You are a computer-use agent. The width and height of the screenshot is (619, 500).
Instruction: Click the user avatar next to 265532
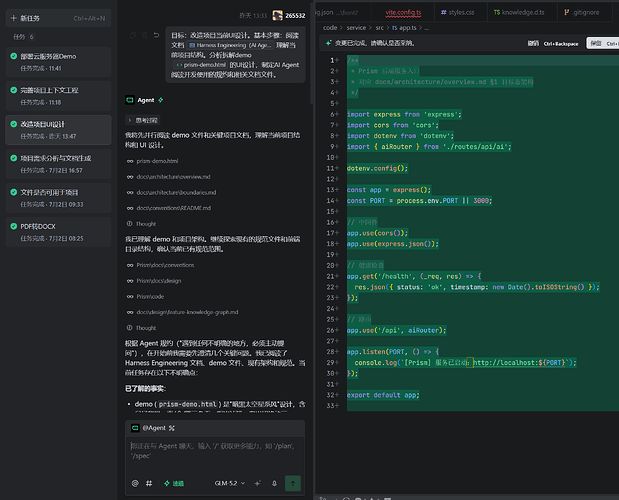point(278,15)
